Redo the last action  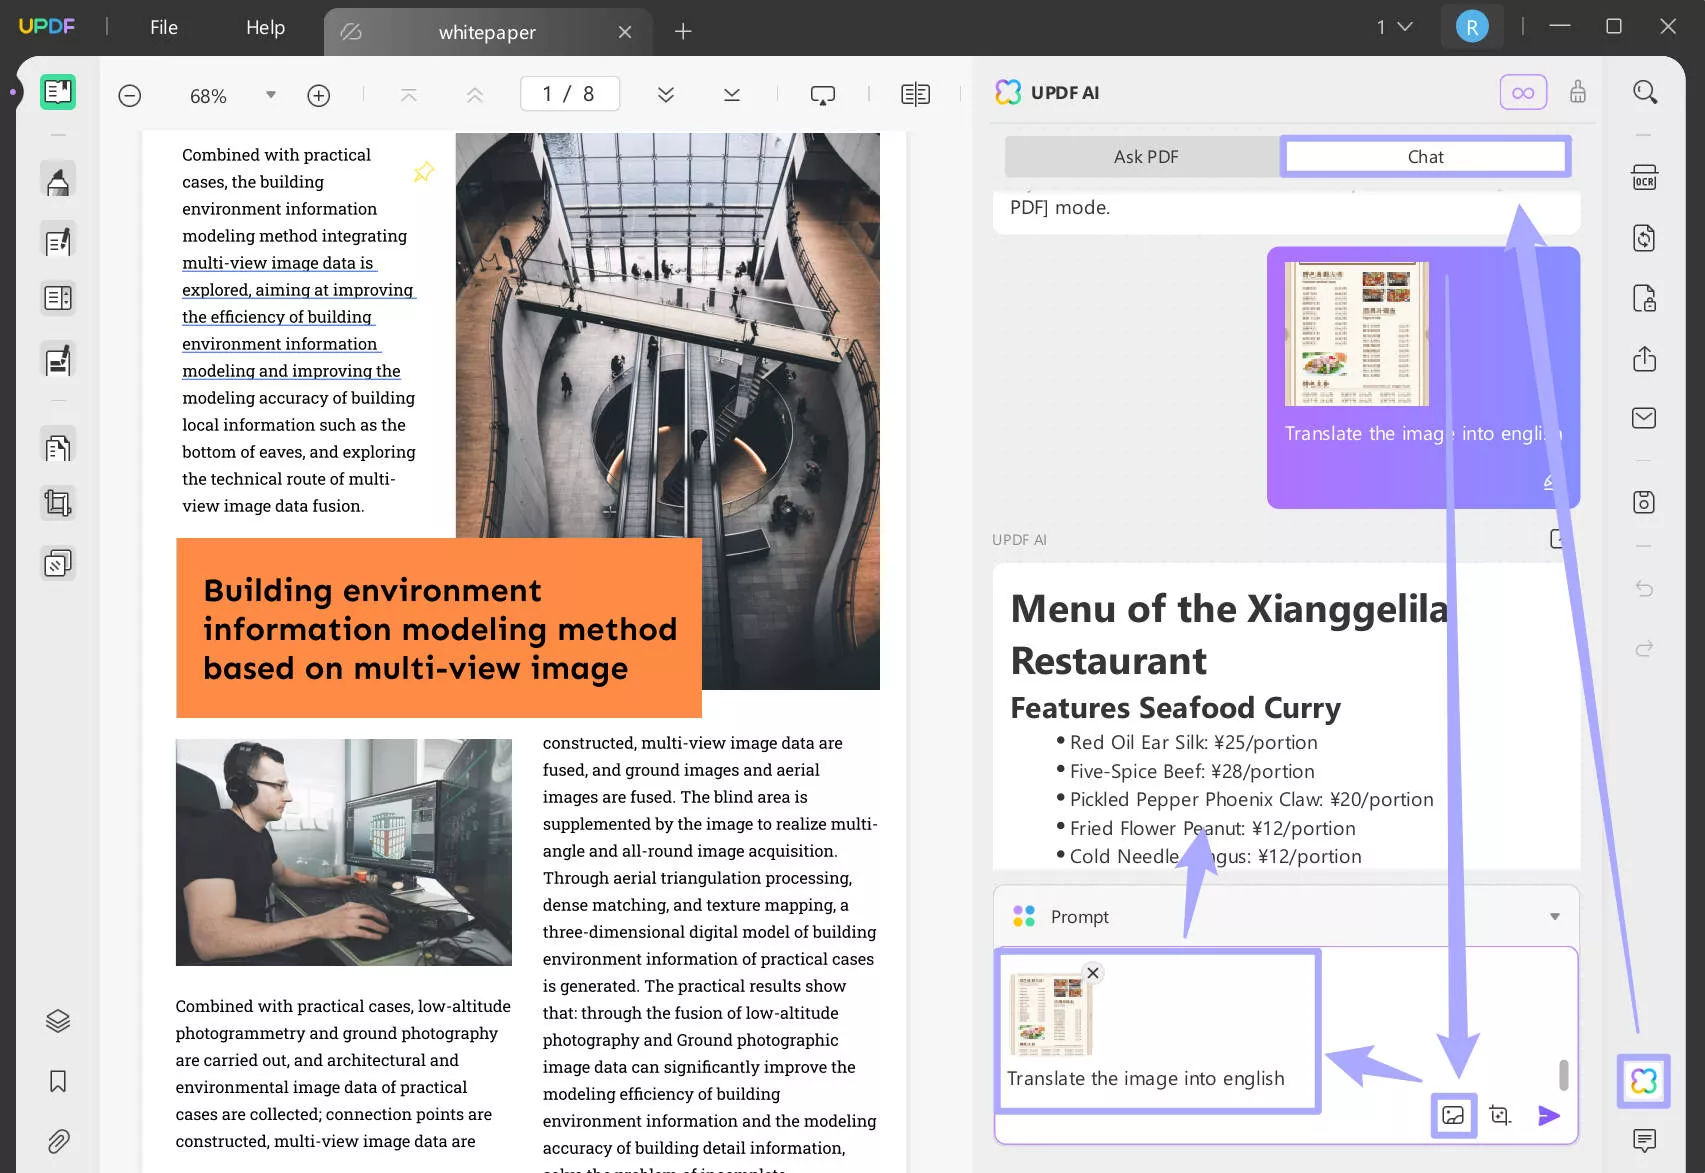pos(1645,648)
